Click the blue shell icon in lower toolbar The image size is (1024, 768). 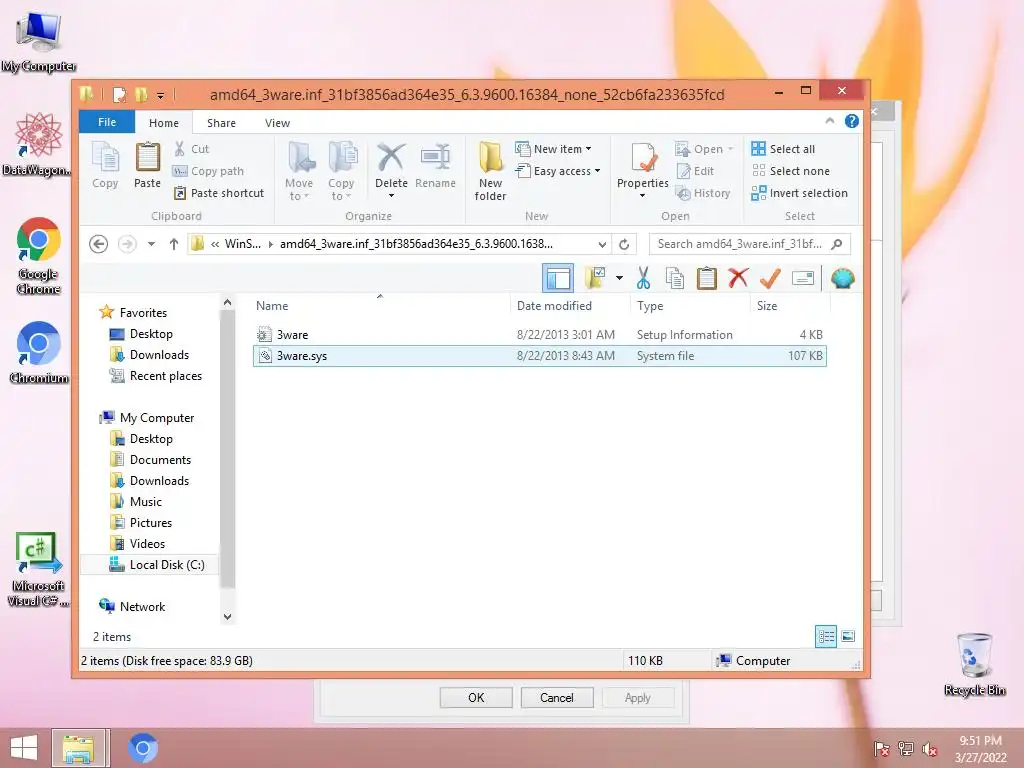pyautogui.click(x=843, y=278)
